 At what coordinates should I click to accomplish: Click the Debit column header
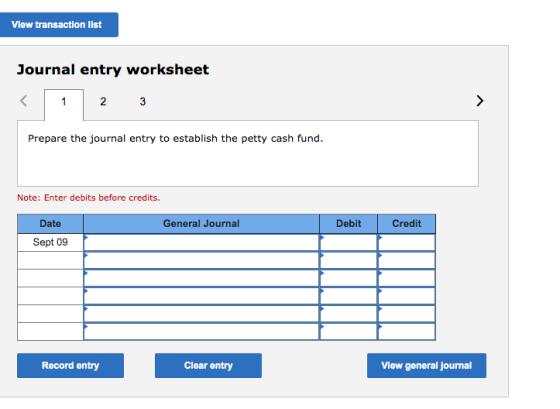pyautogui.click(x=349, y=224)
